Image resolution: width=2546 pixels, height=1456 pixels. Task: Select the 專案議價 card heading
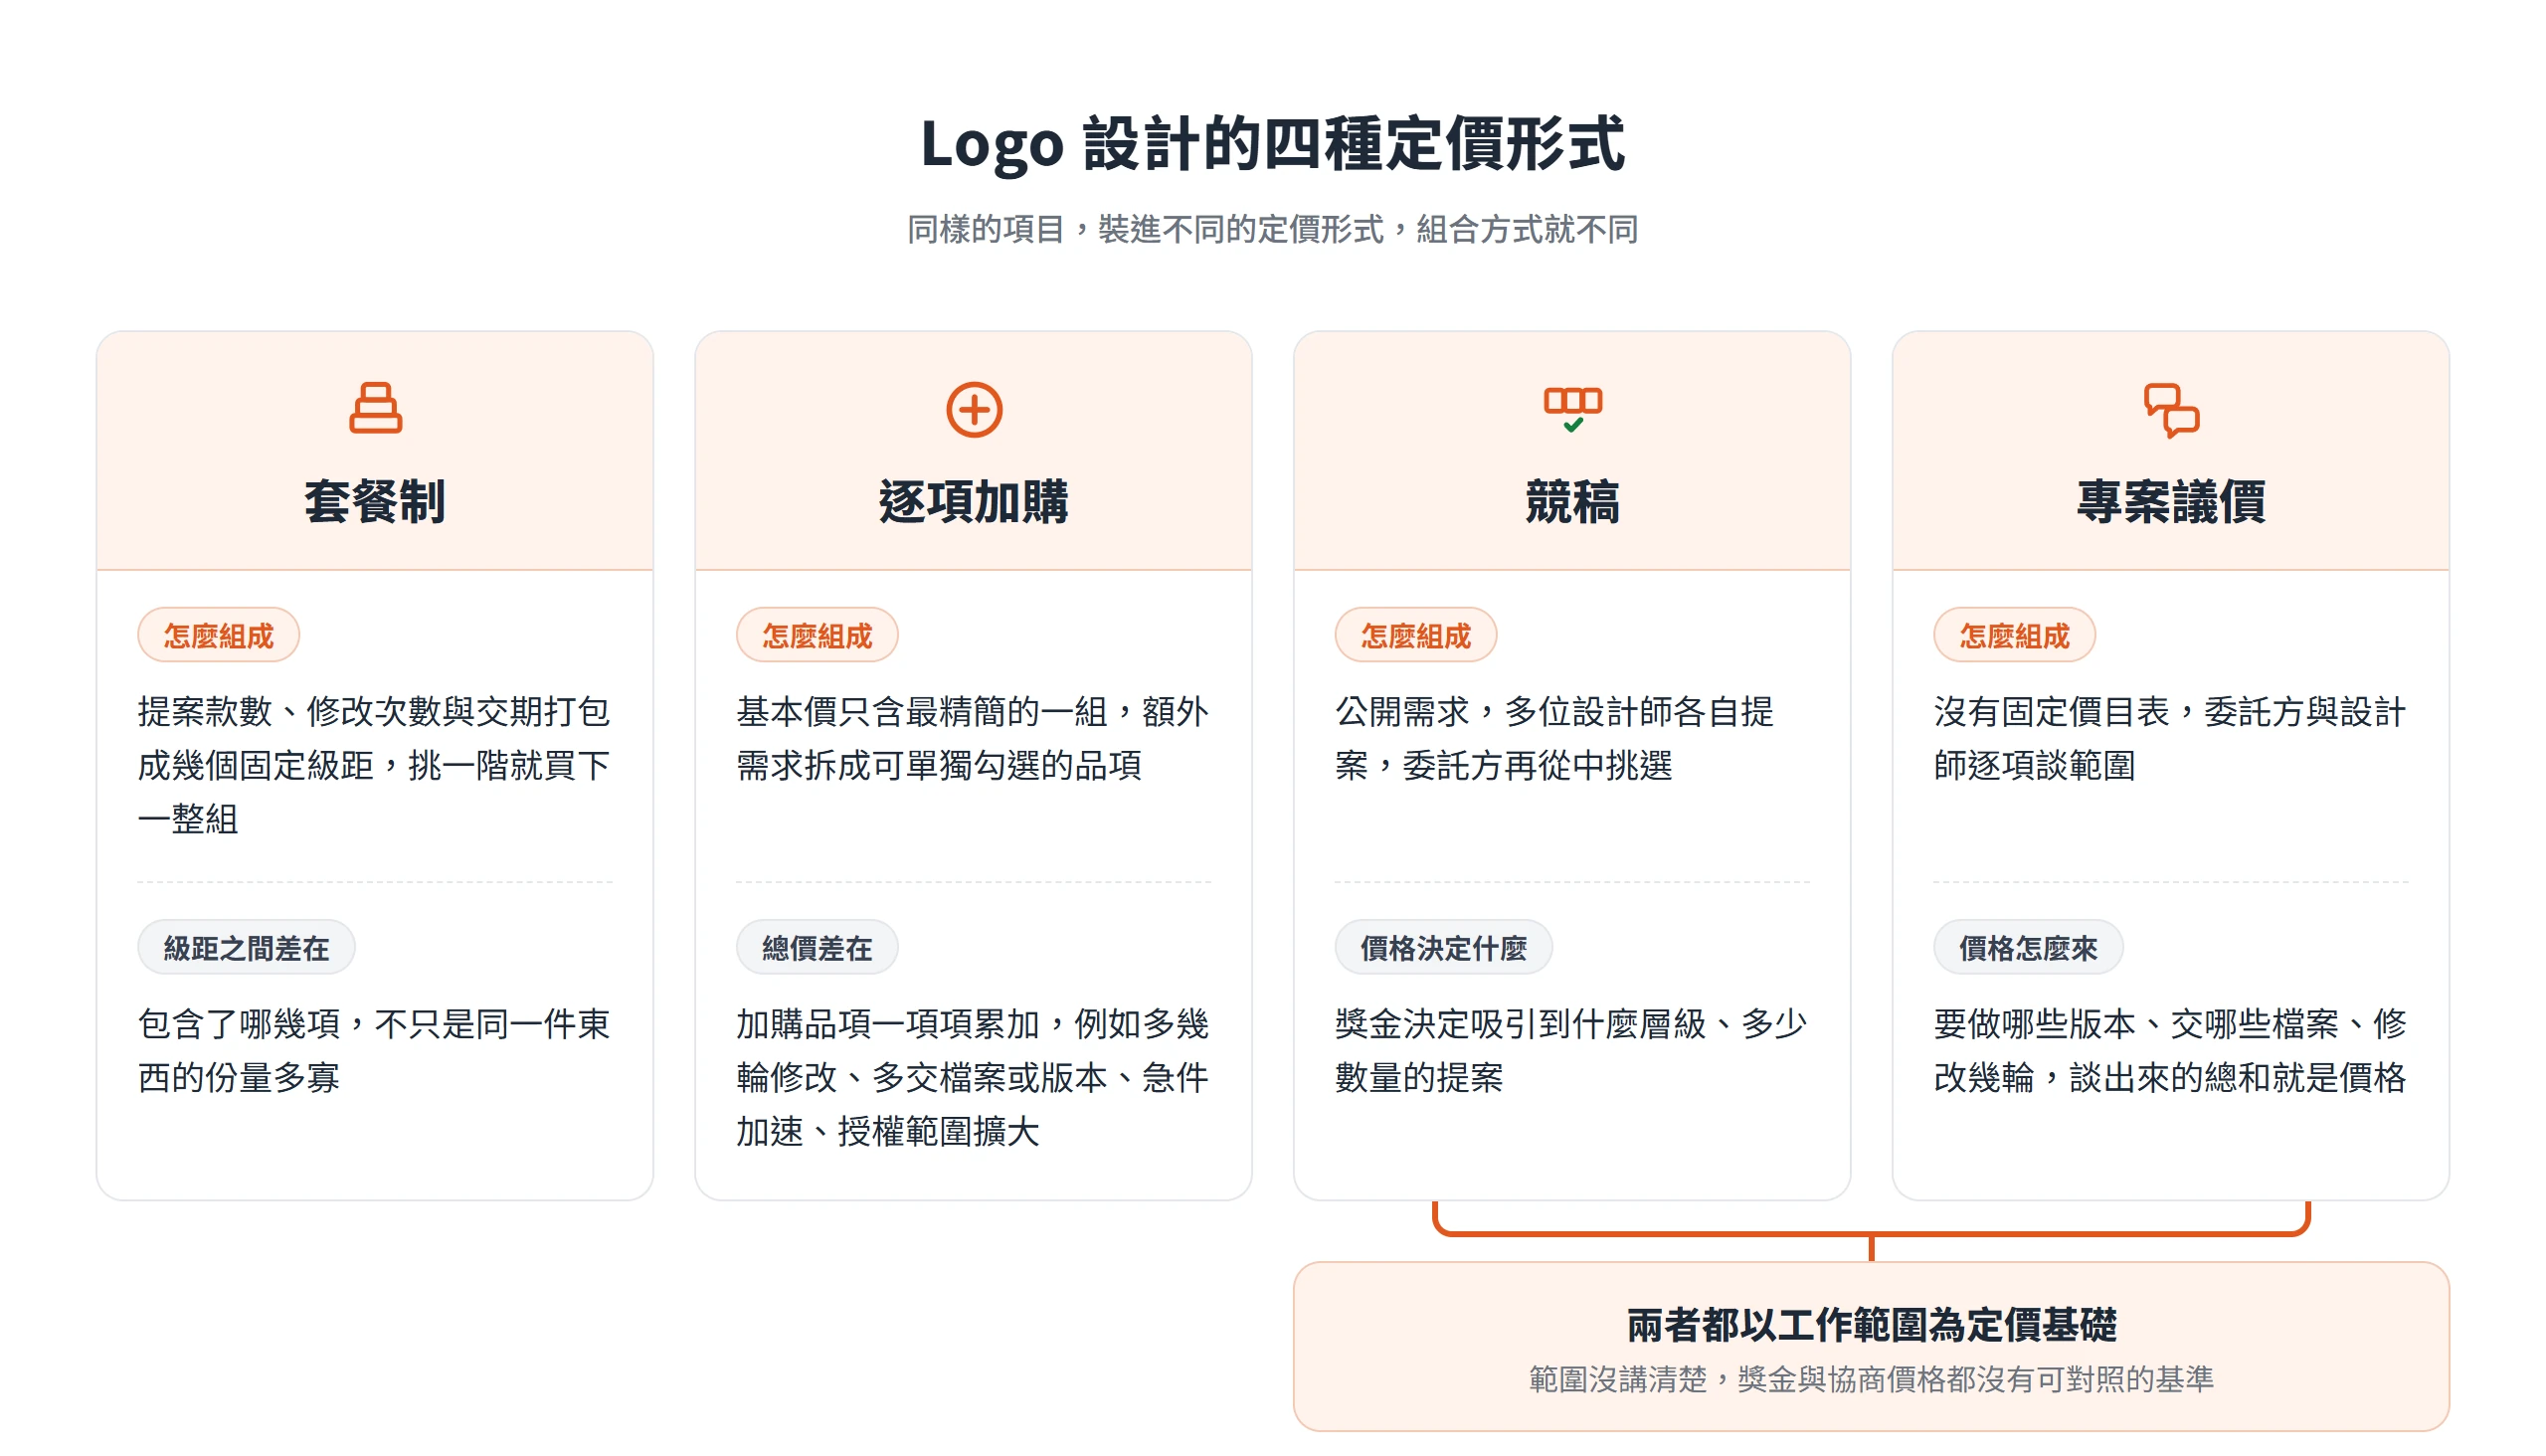pyautogui.click(x=2171, y=501)
